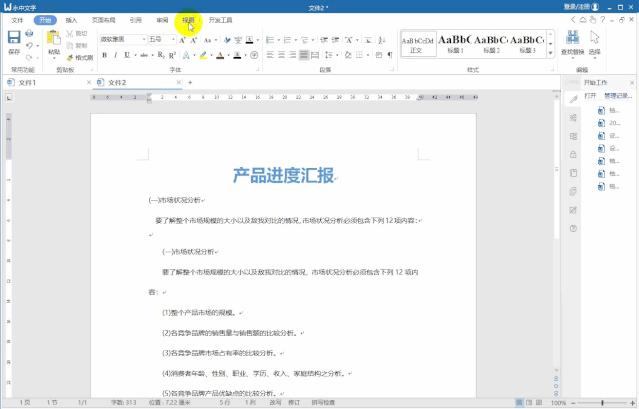This screenshot has height=409, width=639.
Task: Click the decrease indent icon
Action: click(324, 40)
